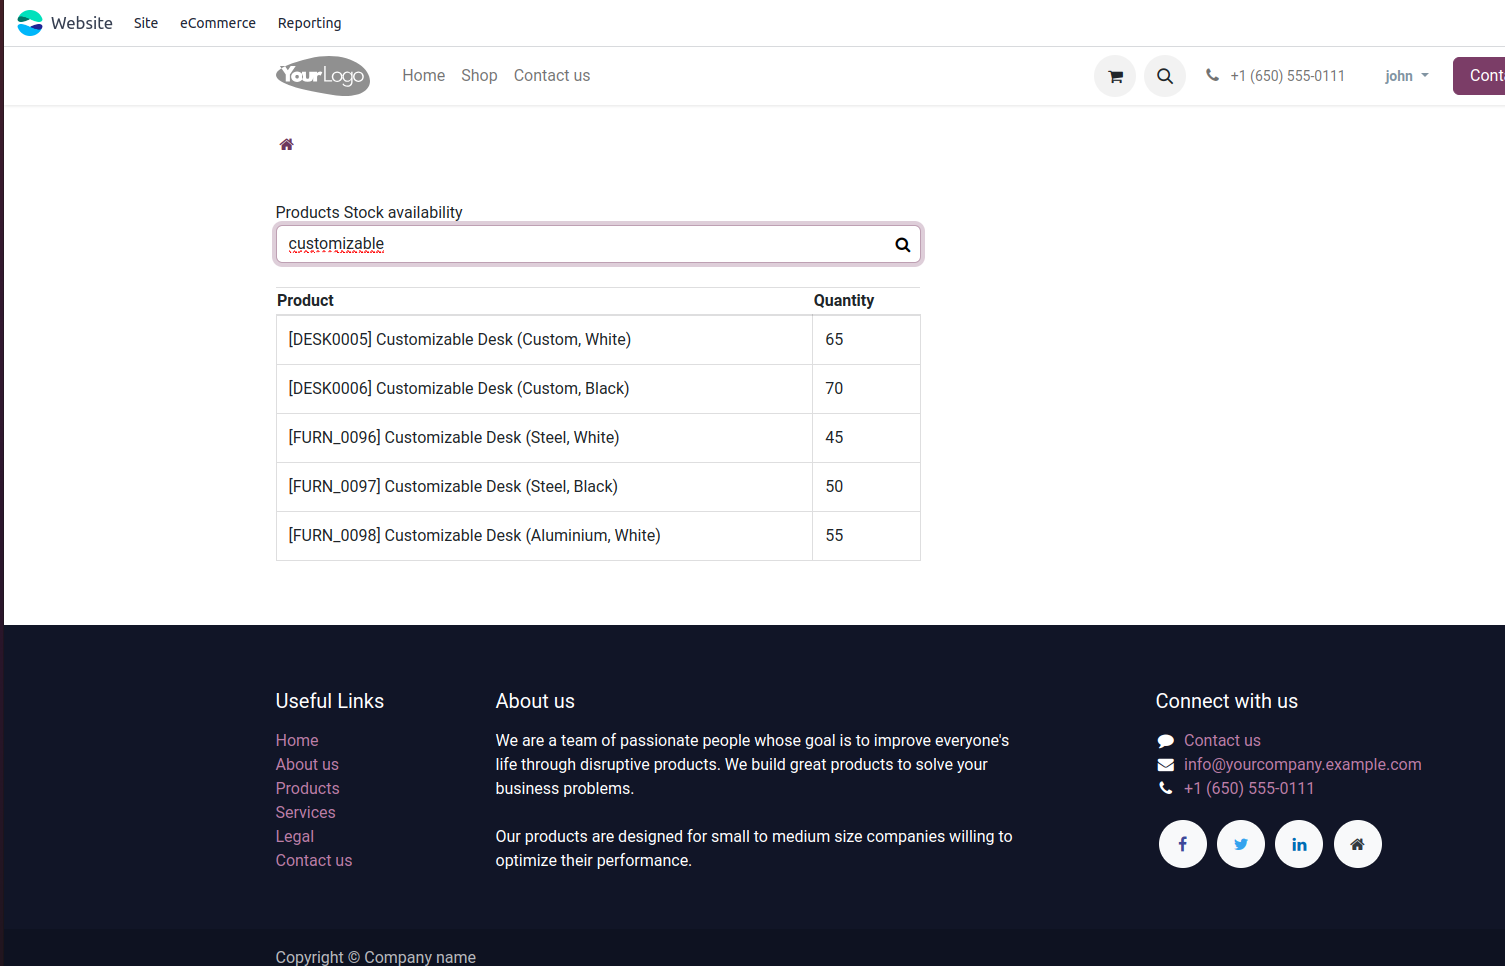Image resolution: width=1505 pixels, height=966 pixels.
Task: Select the FURN_0096 Customizable Desk row
Action: pyautogui.click(x=598, y=438)
